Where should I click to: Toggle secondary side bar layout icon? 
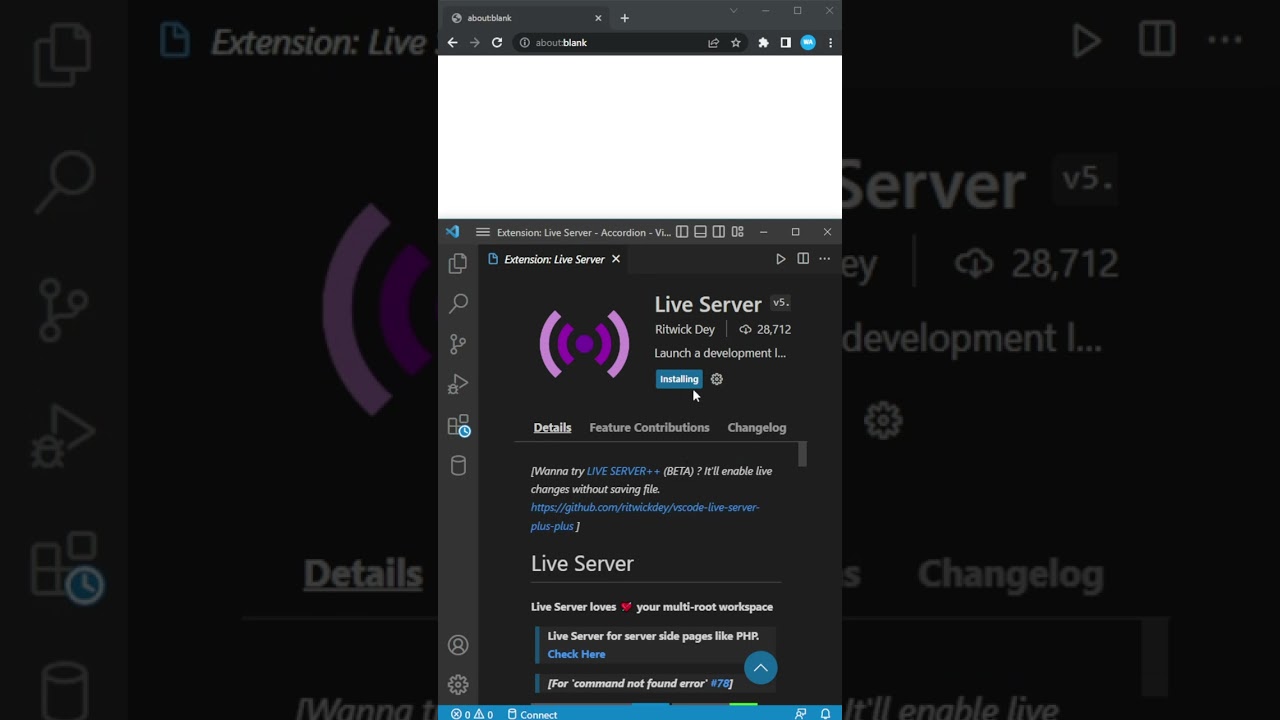click(719, 232)
